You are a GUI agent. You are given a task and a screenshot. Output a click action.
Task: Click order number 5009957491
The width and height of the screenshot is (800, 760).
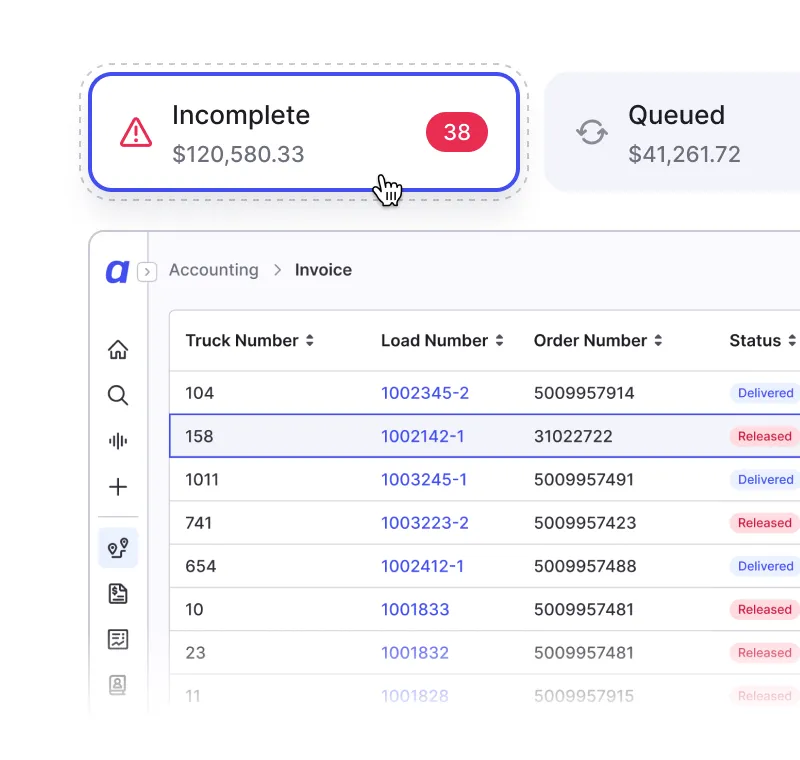[584, 479]
